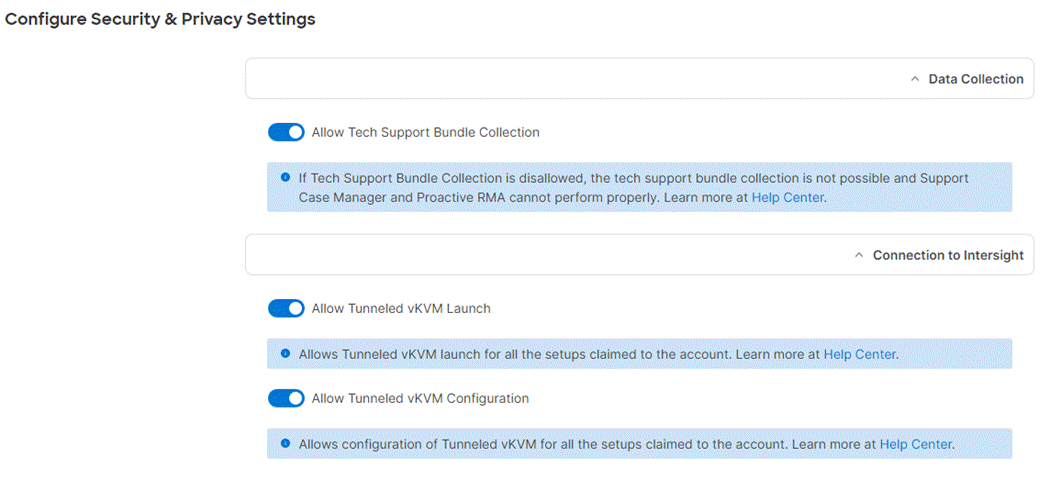Collapse section using Connection to Intersight chevron

[x=858, y=255]
